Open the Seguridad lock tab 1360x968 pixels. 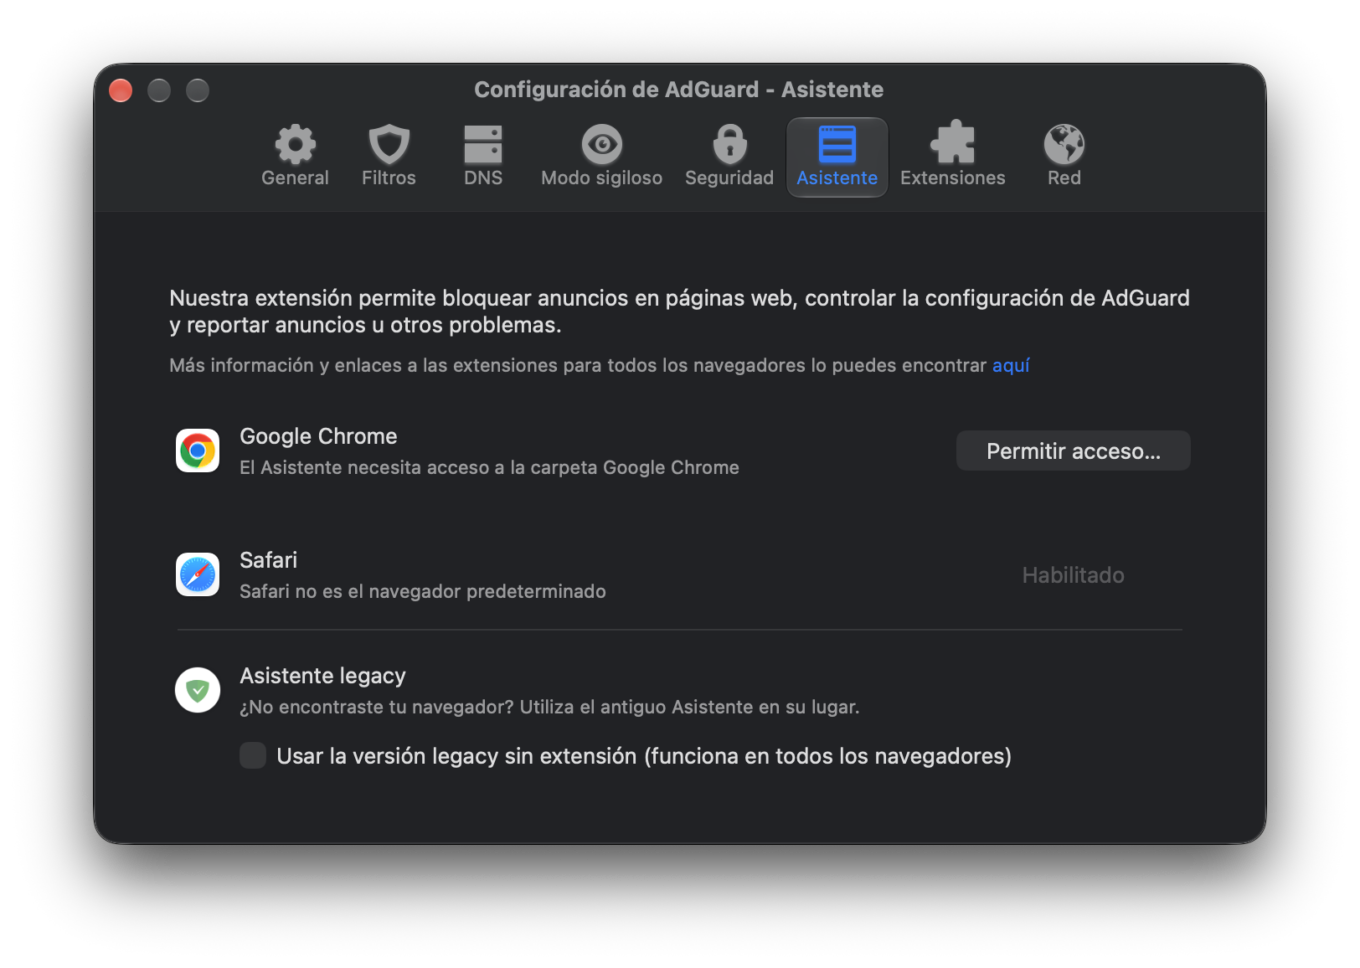click(x=729, y=157)
